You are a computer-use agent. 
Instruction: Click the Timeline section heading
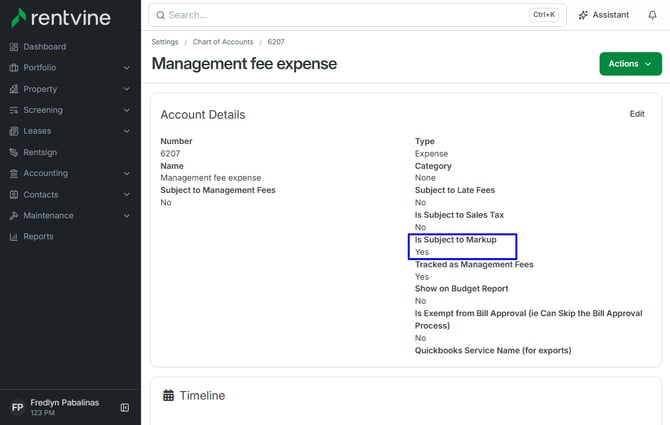coord(202,396)
